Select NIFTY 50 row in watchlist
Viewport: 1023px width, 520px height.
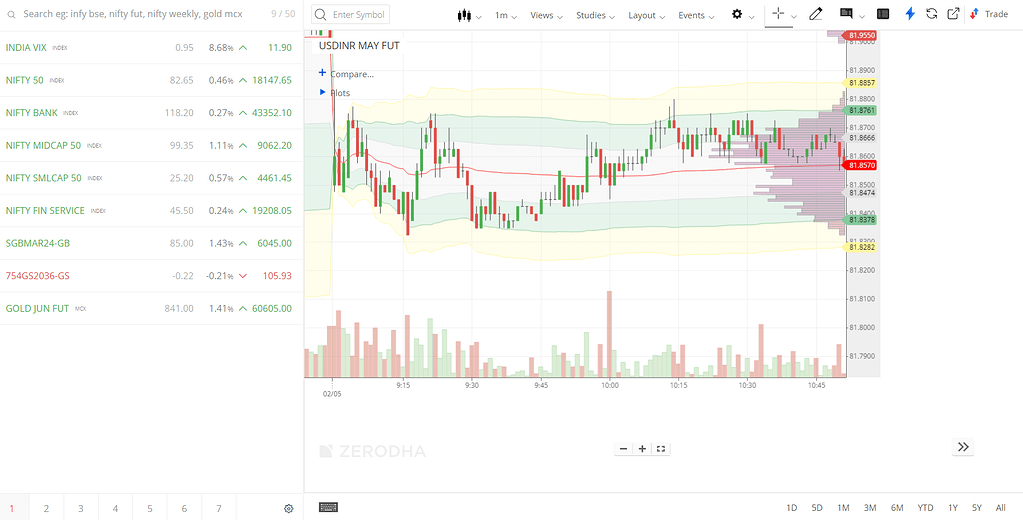point(151,80)
